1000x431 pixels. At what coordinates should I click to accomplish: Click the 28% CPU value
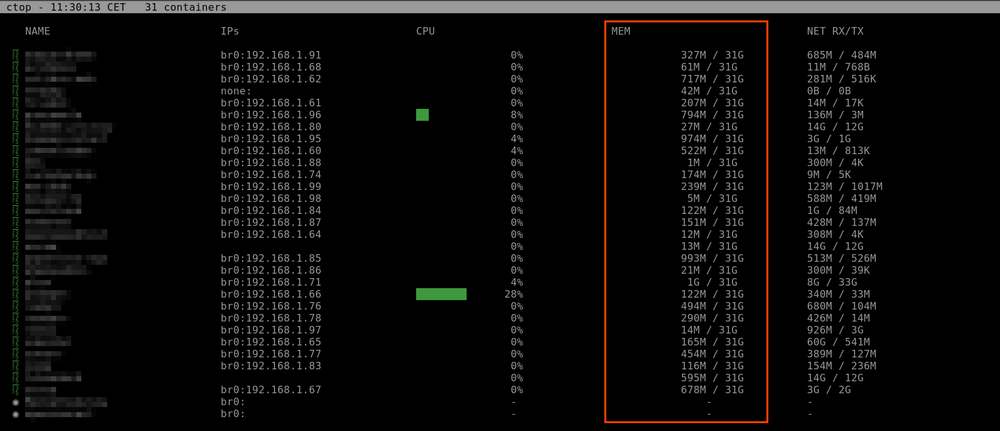tap(513, 294)
